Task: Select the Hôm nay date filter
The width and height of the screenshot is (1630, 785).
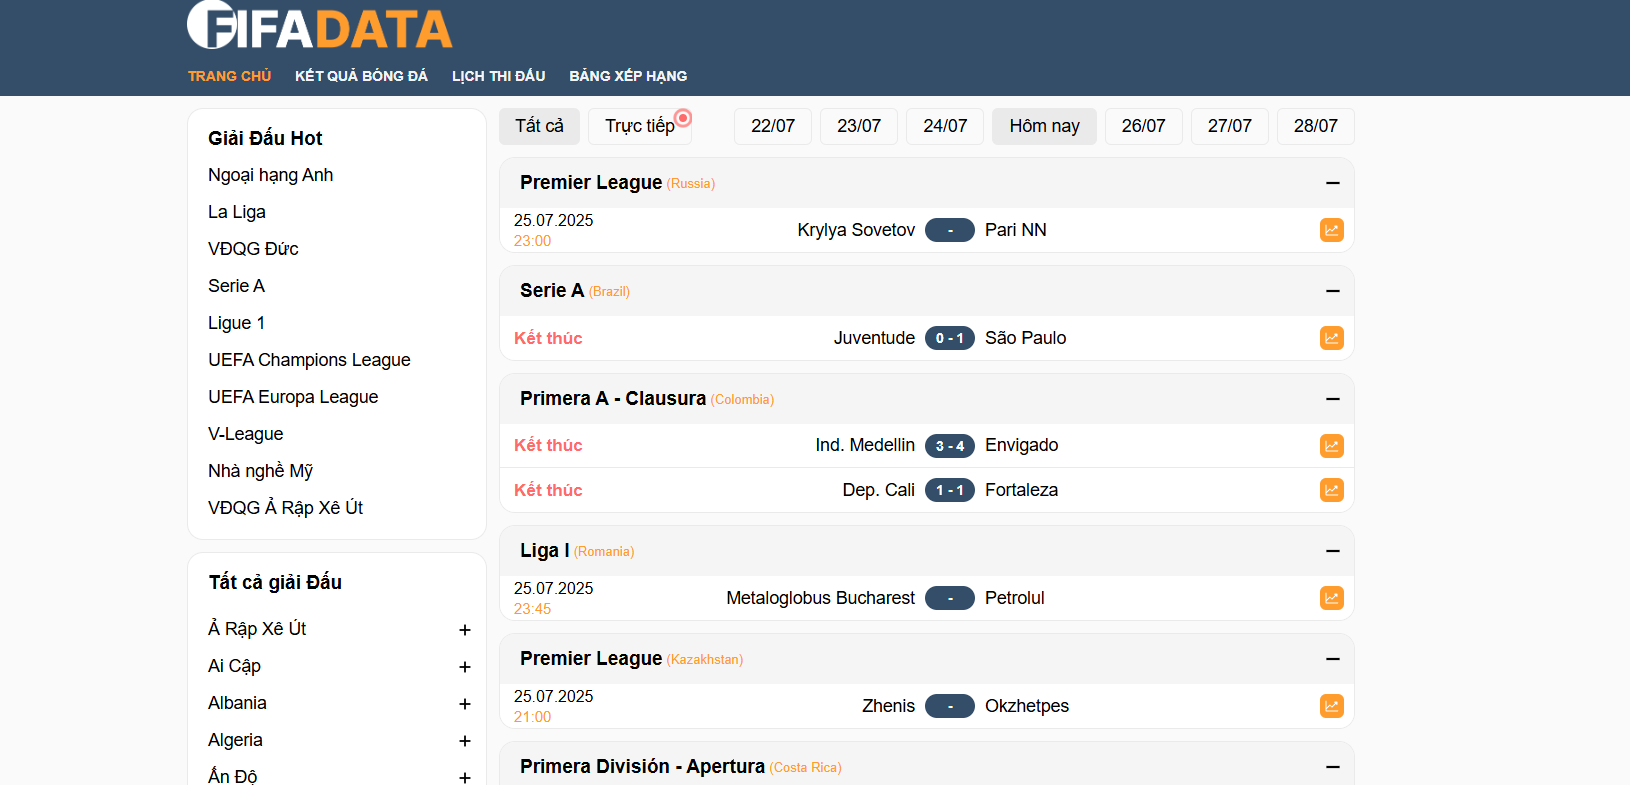Action: [1044, 126]
